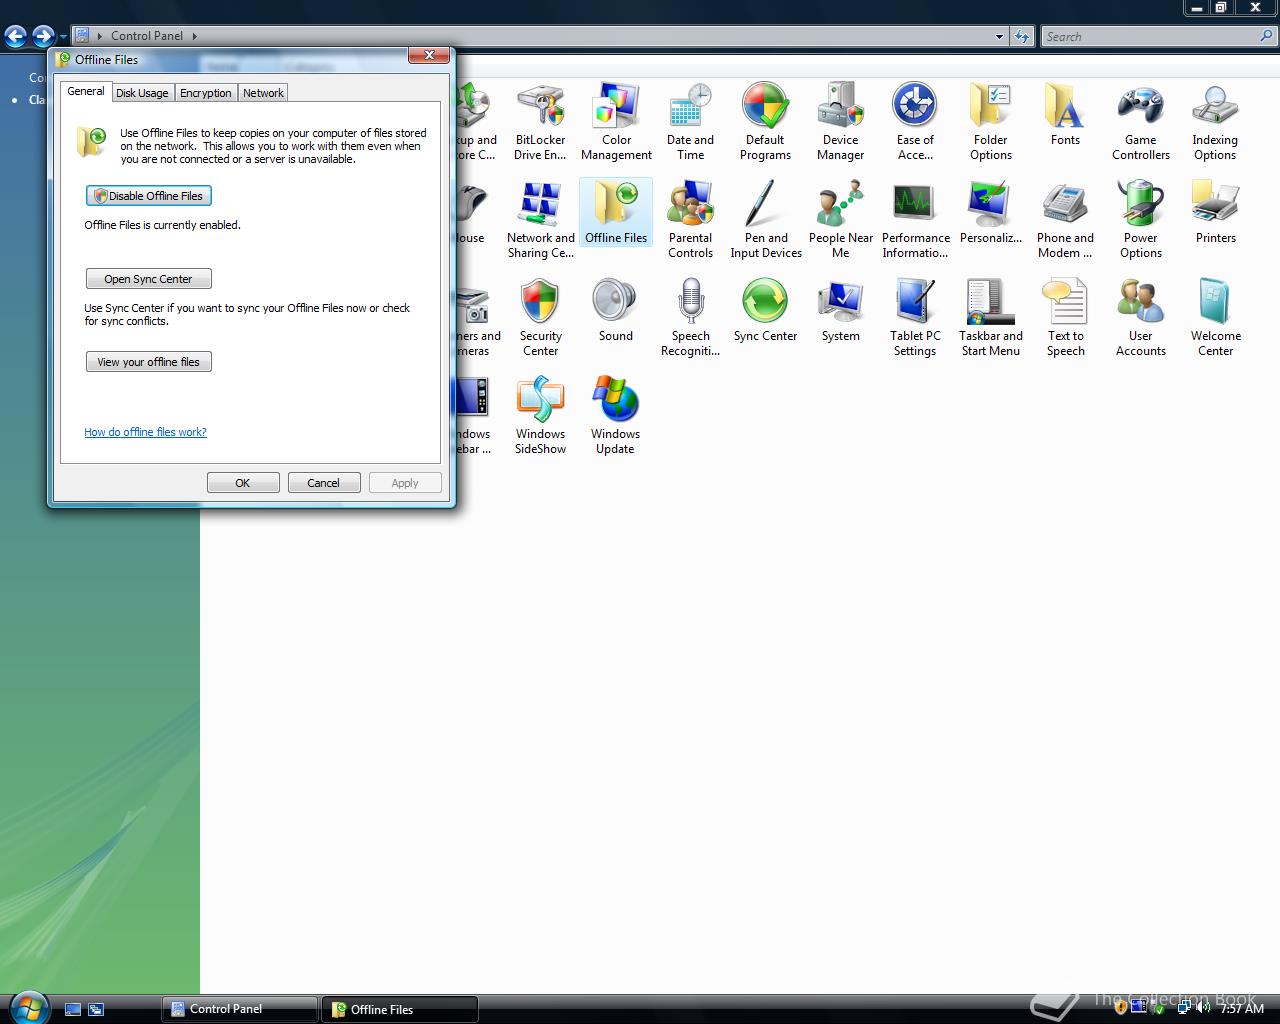Open Welcome Center icon
1280x1024 pixels.
(x=1215, y=317)
